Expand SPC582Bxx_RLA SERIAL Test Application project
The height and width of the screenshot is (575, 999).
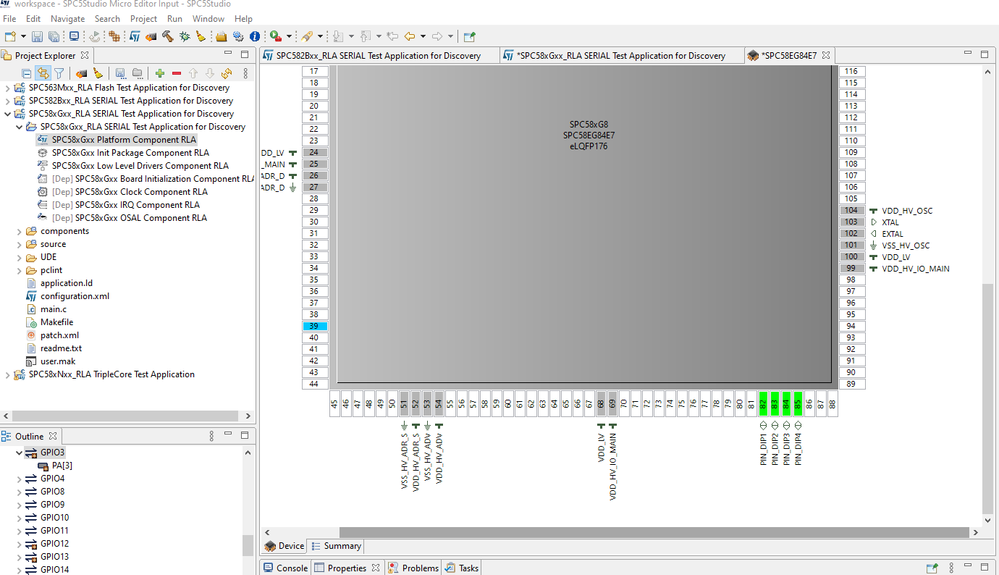click(x=8, y=101)
